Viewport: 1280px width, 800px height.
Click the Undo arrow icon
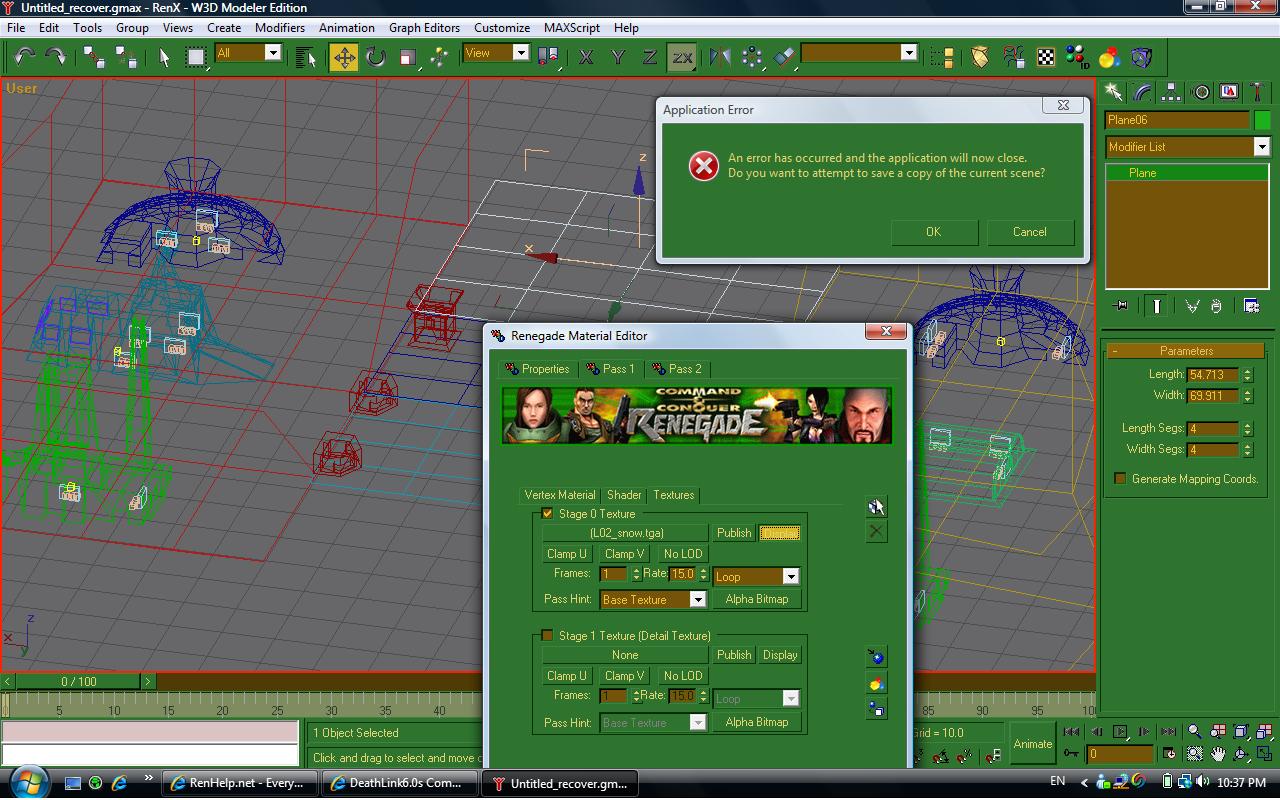click(x=25, y=57)
